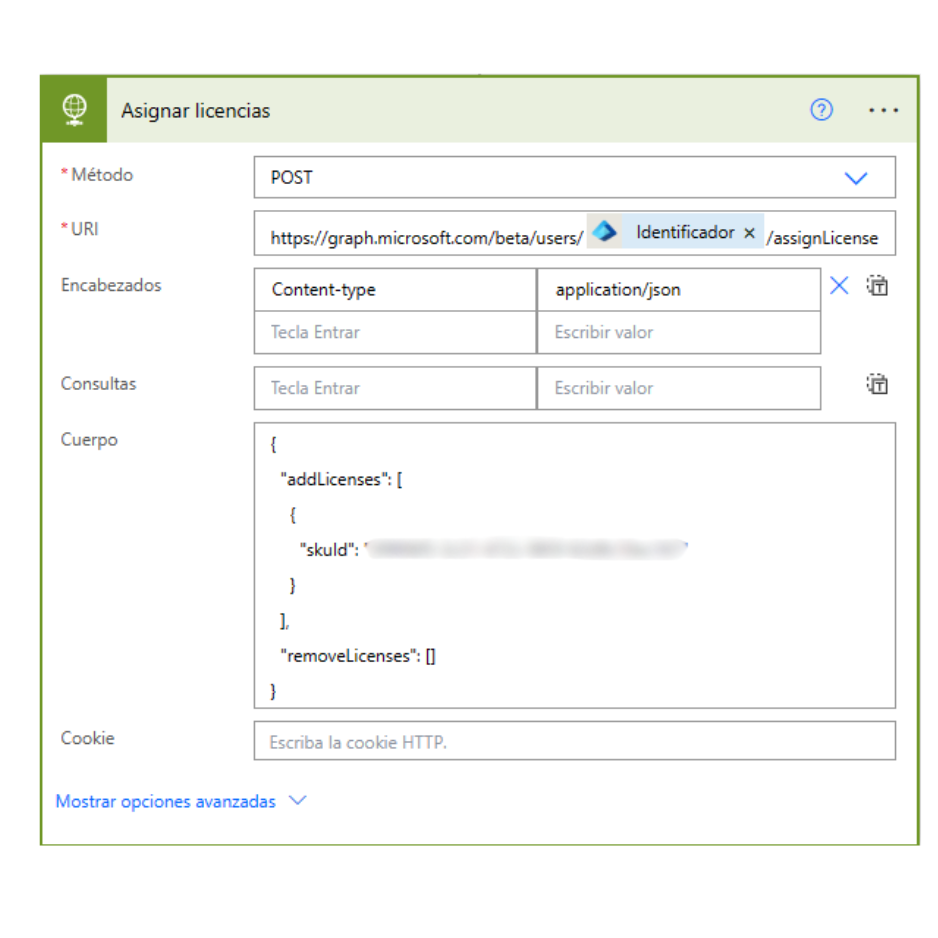Screen dimensions: 938x938
Task: Click the Encabezados label
Action: (x=111, y=285)
